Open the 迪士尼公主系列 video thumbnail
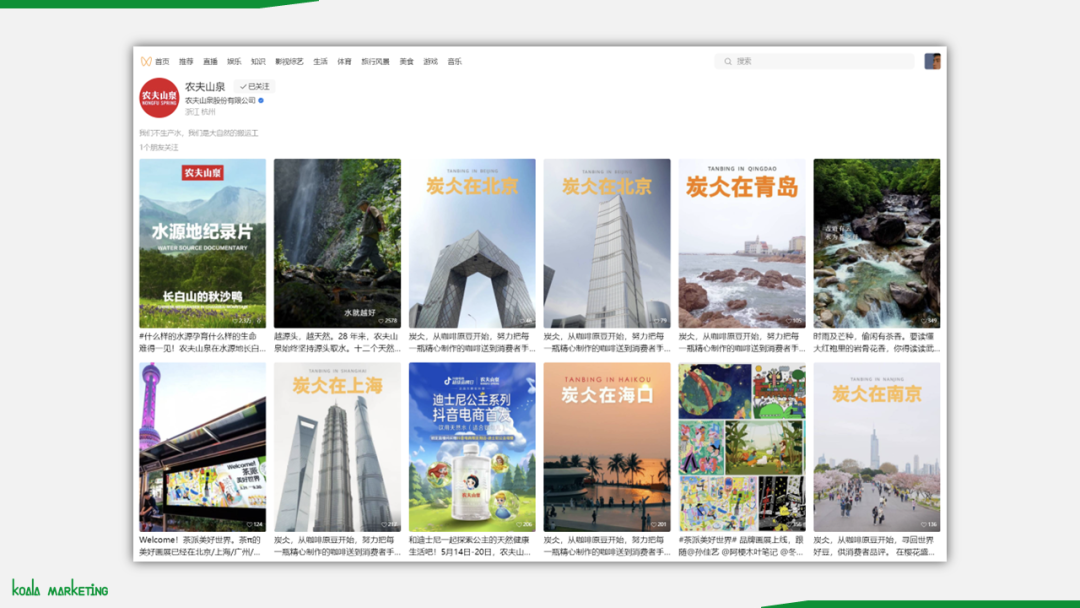The width and height of the screenshot is (1080, 608). (x=472, y=447)
